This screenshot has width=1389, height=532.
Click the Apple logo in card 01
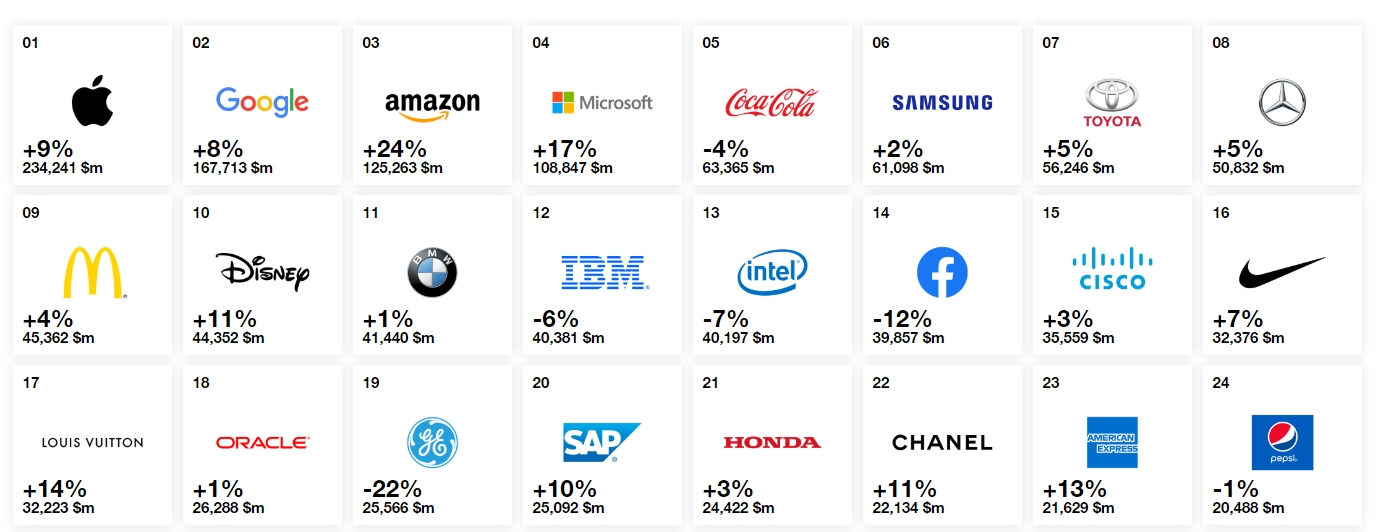coord(92,103)
